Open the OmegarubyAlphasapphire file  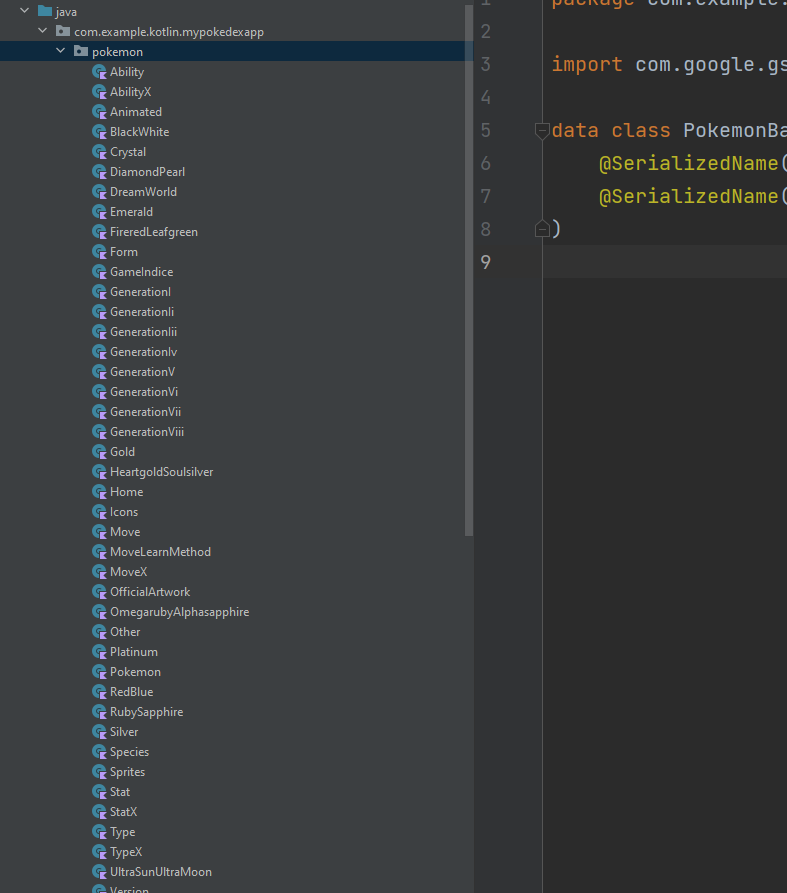point(179,612)
